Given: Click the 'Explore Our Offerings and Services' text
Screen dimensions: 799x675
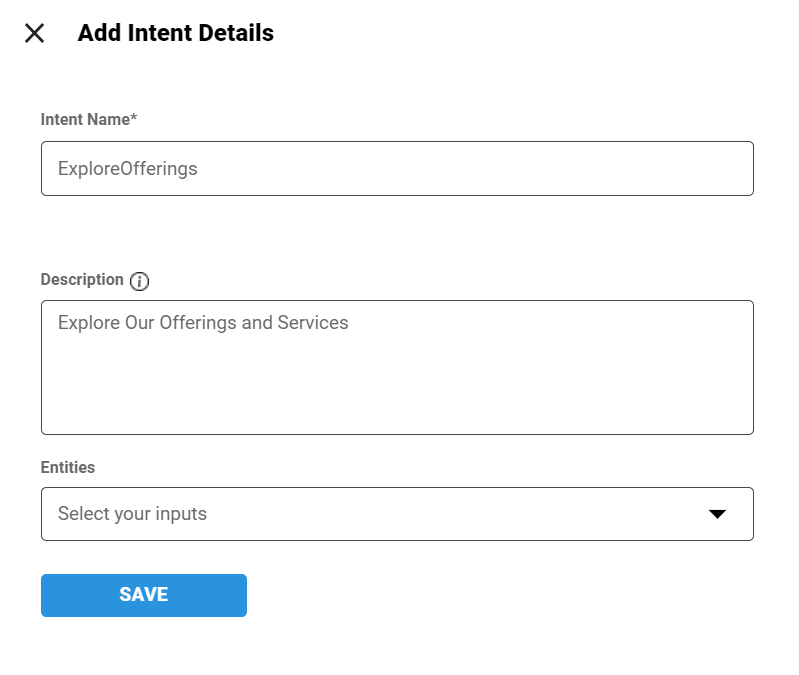Looking at the screenshot, I should point(203,323).
